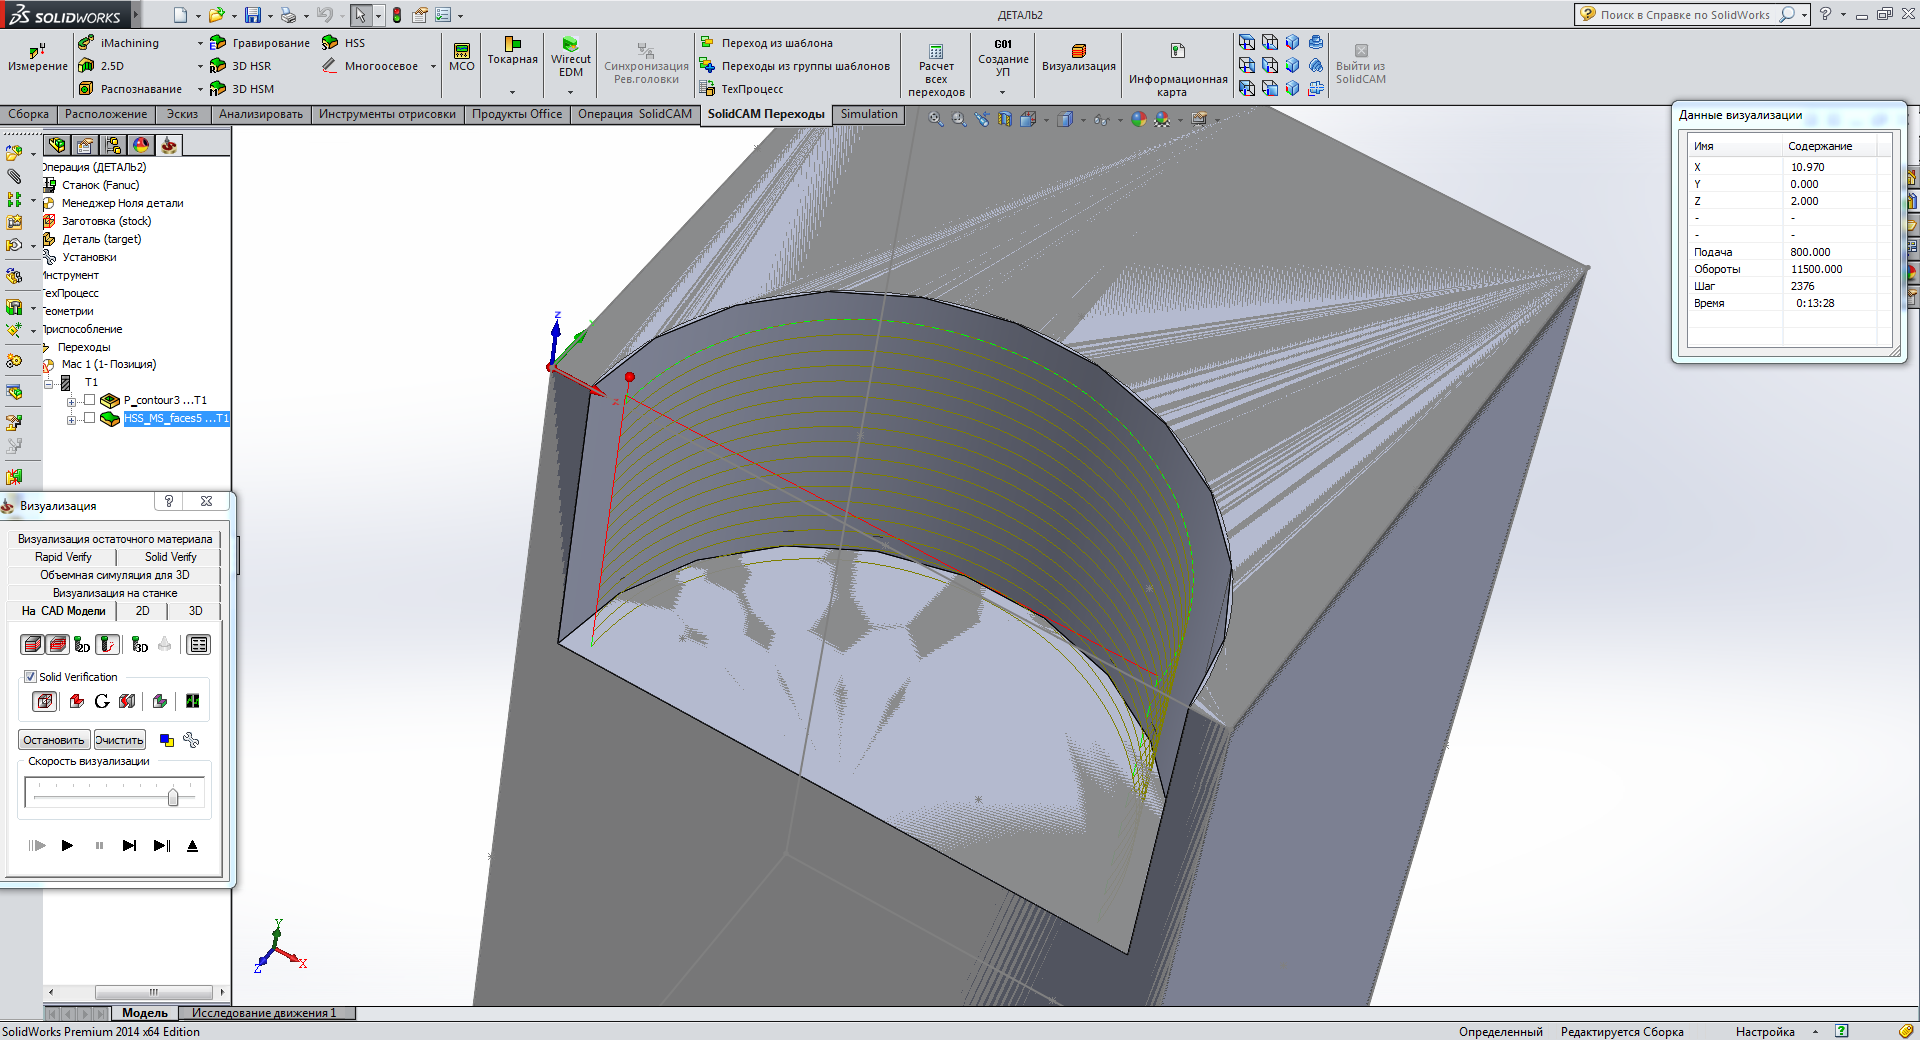Viewport: 1920px width, 1040px height.
Task: Click the SolidWorks help search field
Action: [x=1685, y=15]
